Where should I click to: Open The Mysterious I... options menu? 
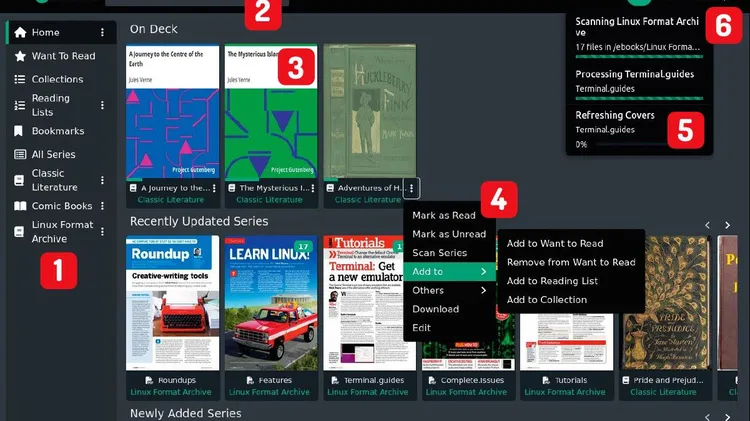[x=313, y=188]
